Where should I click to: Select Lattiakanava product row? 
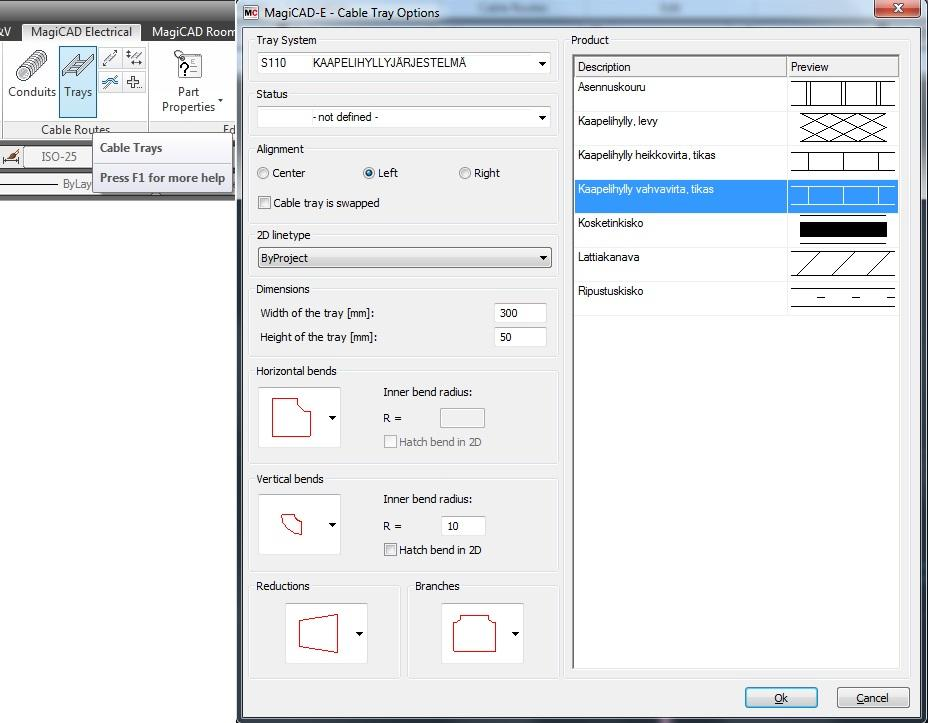tap(736, 264)
